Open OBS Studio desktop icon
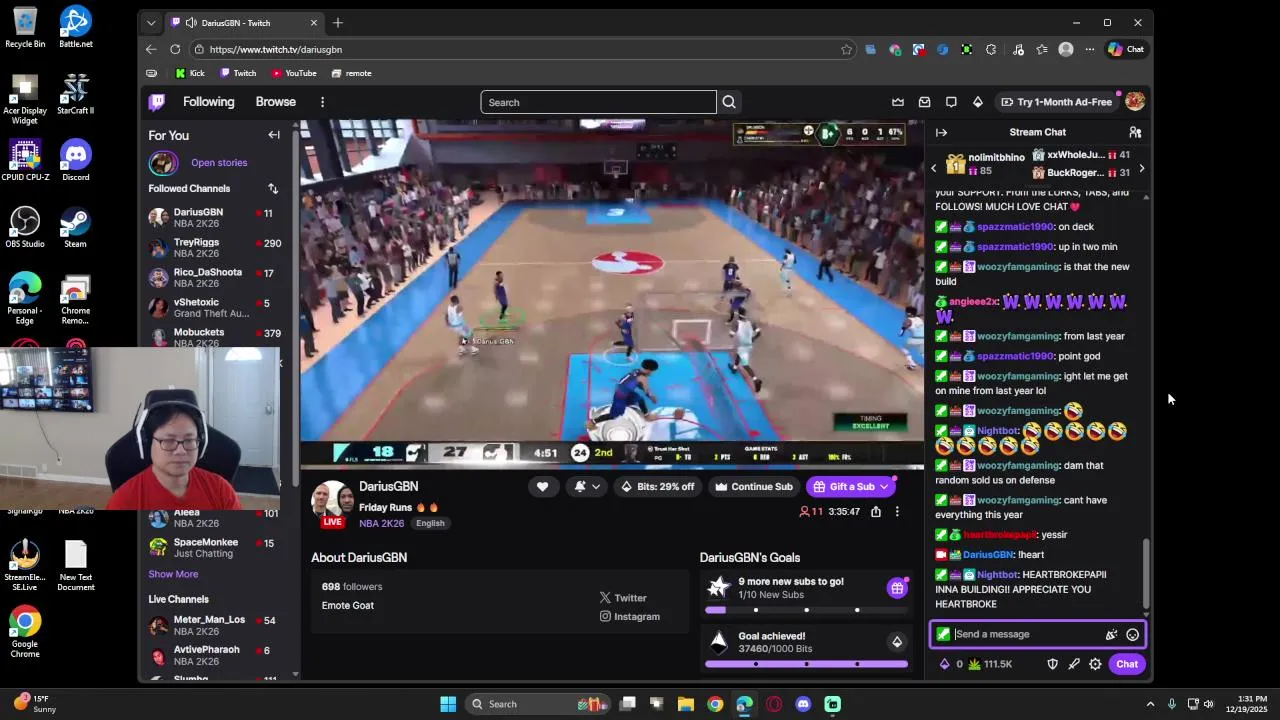Screen dimensions: 1280x720 click(25, 228)
